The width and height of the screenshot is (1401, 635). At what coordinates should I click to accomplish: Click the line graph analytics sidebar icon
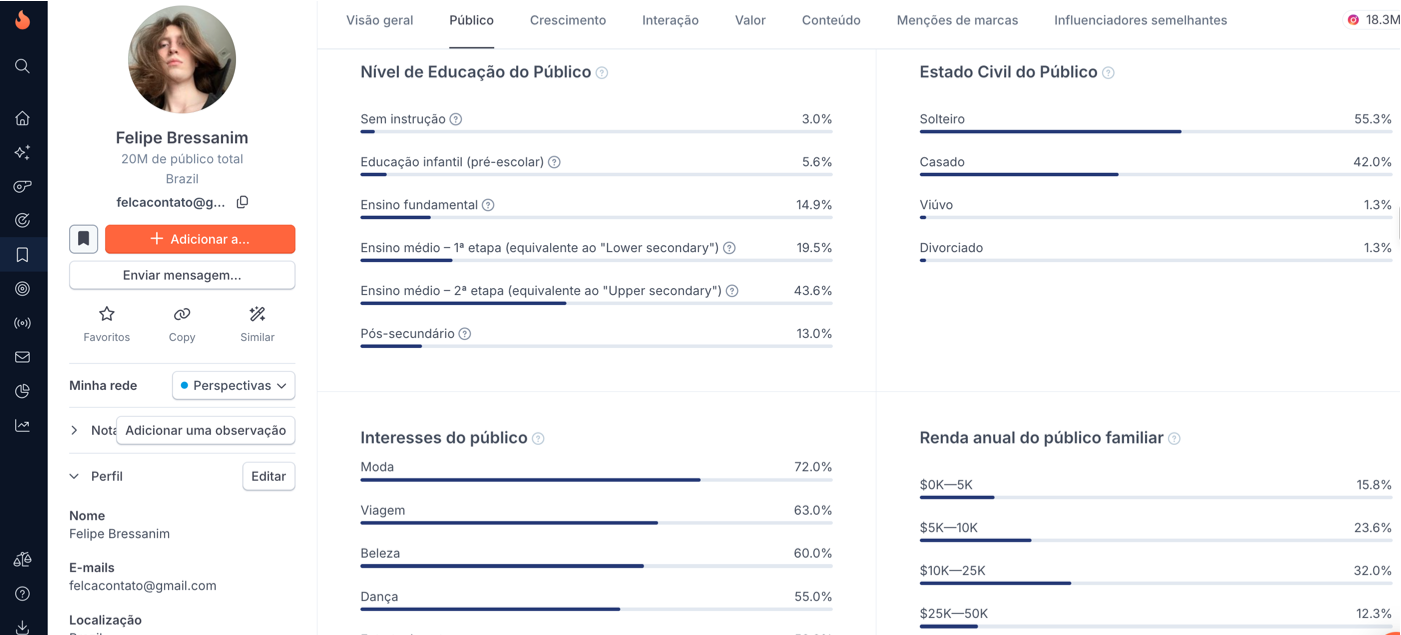tap(22, 425)
